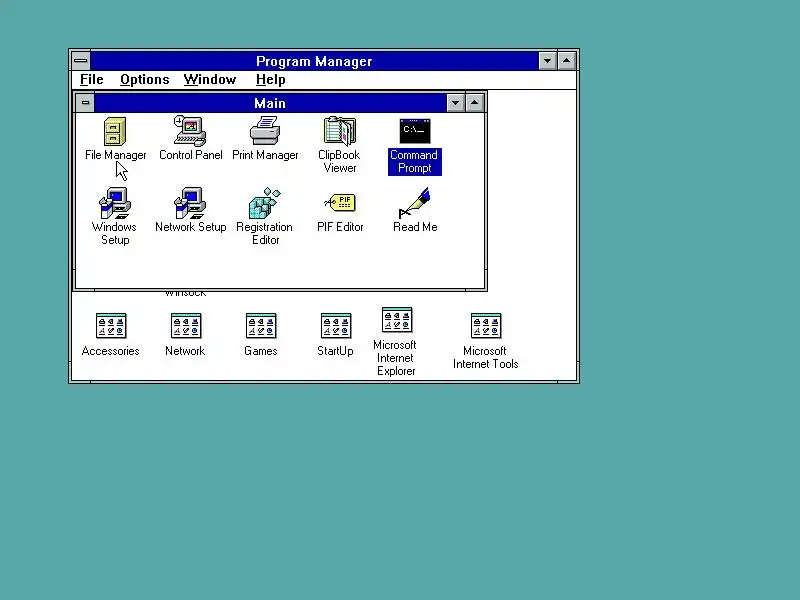Click the Main window title bar
Image resolution: width=800 pixels, height=600 pixels.
270,103
